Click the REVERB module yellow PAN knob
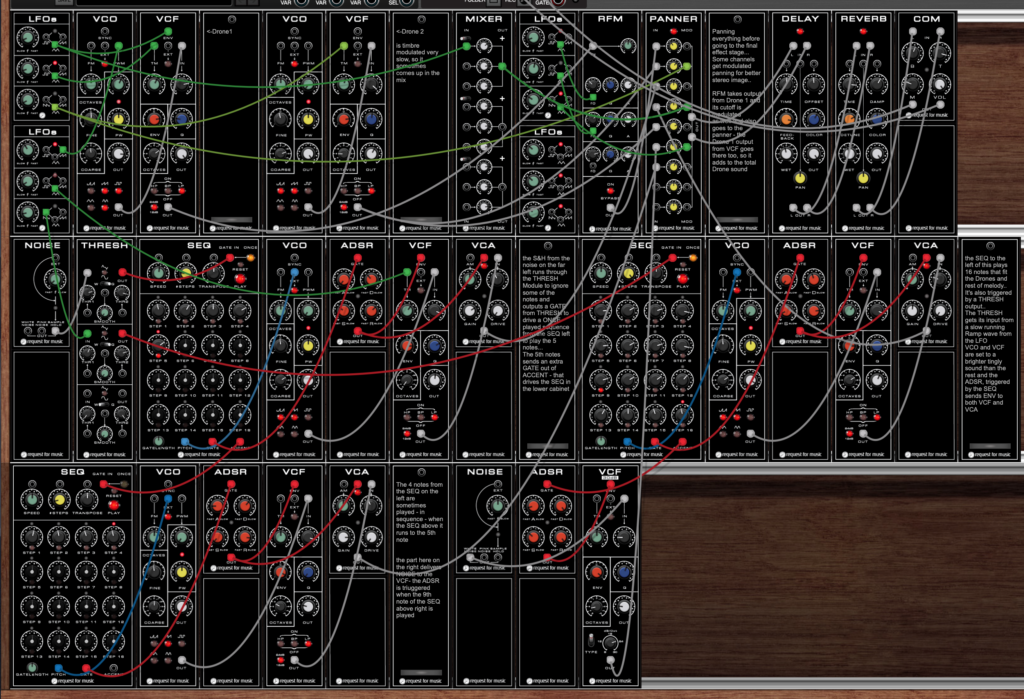The width and height of the screenshot is (1024, 699). 864,179
